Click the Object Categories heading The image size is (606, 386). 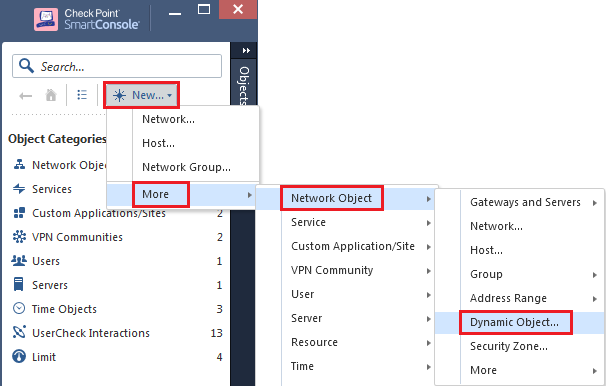pyautogui.click(x=57, y=139)
